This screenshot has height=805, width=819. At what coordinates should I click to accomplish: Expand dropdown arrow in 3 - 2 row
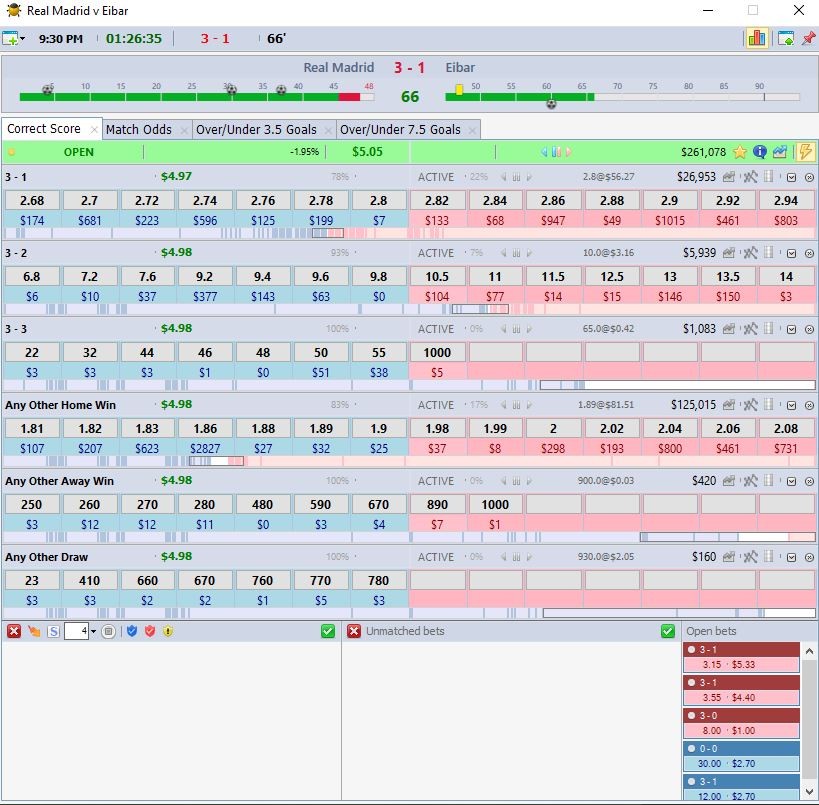(791, 254)
